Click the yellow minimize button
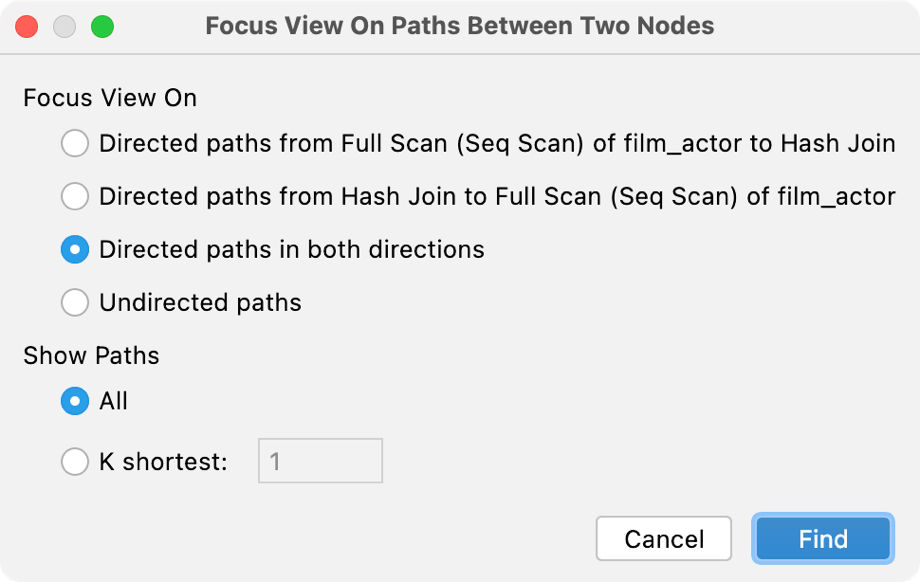This screenshot has width=920, height=582. 63,26
